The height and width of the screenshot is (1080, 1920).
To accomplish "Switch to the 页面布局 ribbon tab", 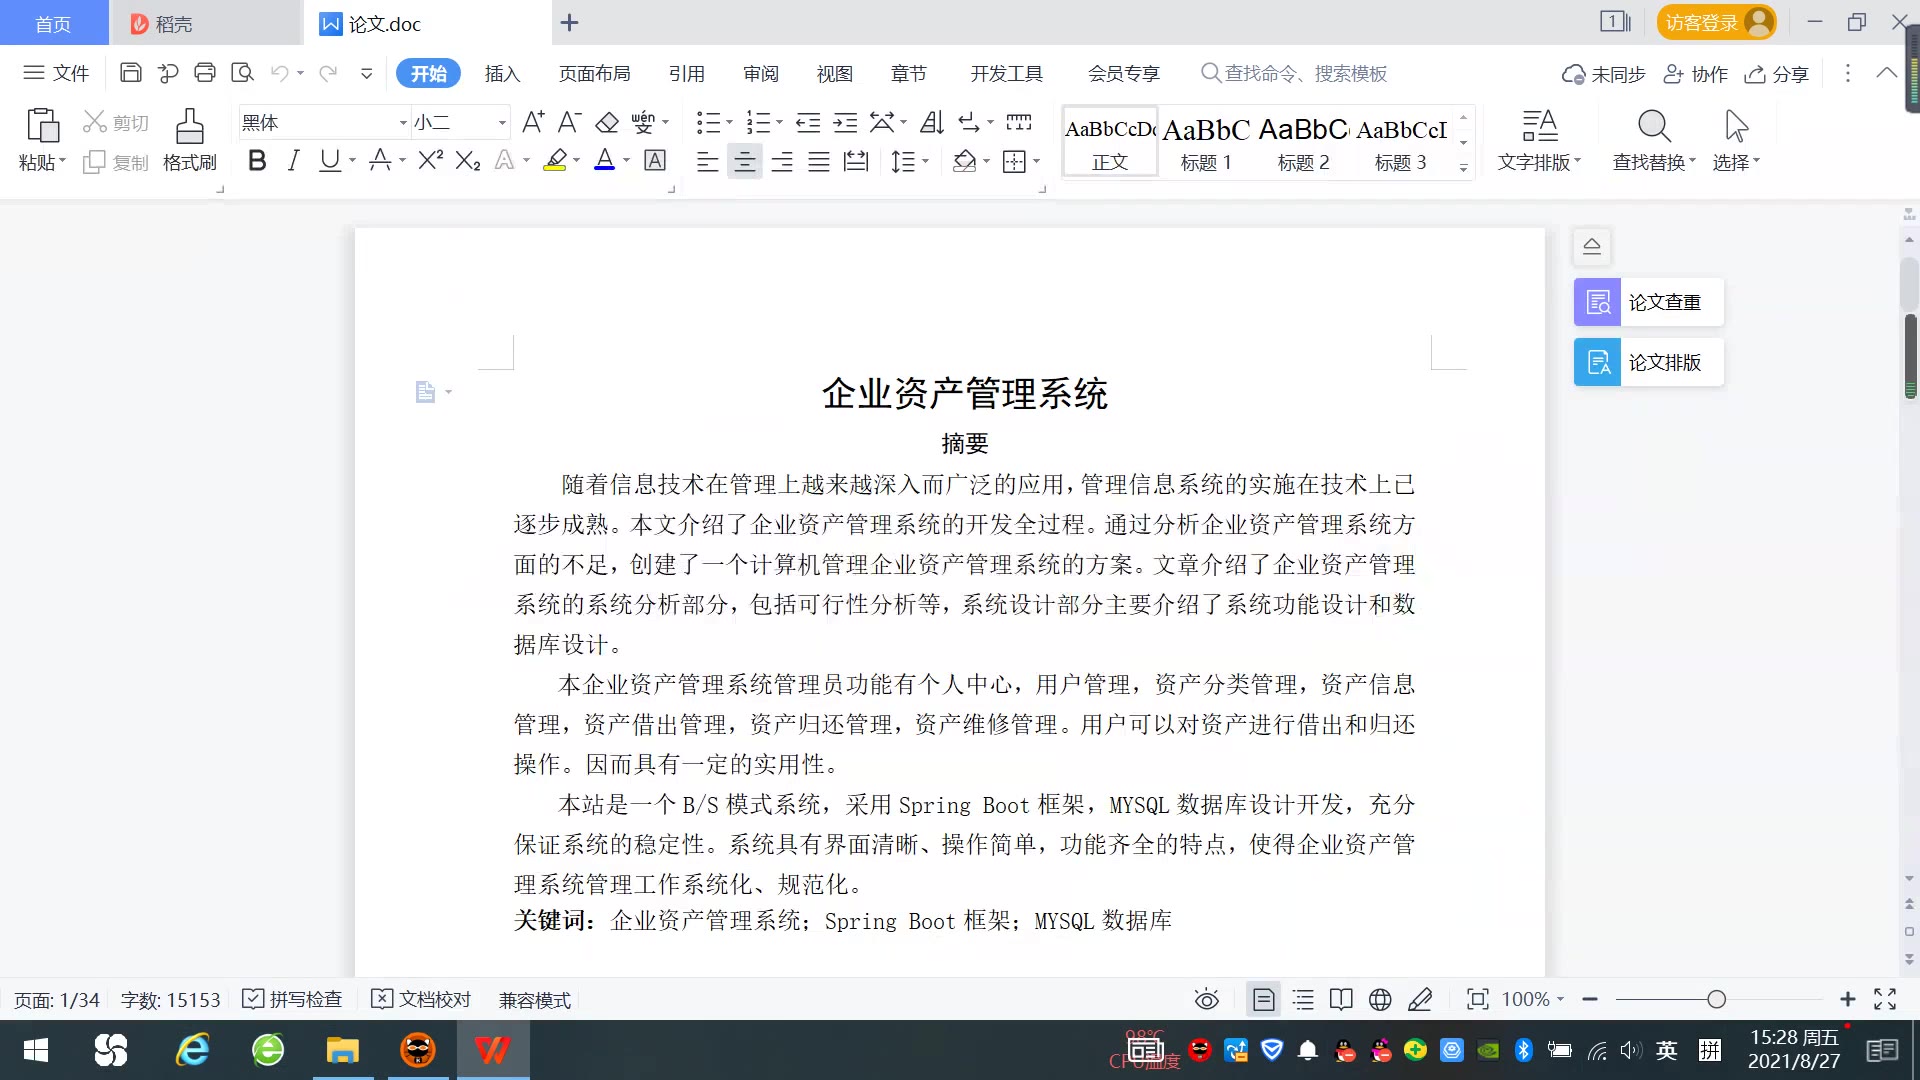I will pyautogui.click(x=594, y=73).
